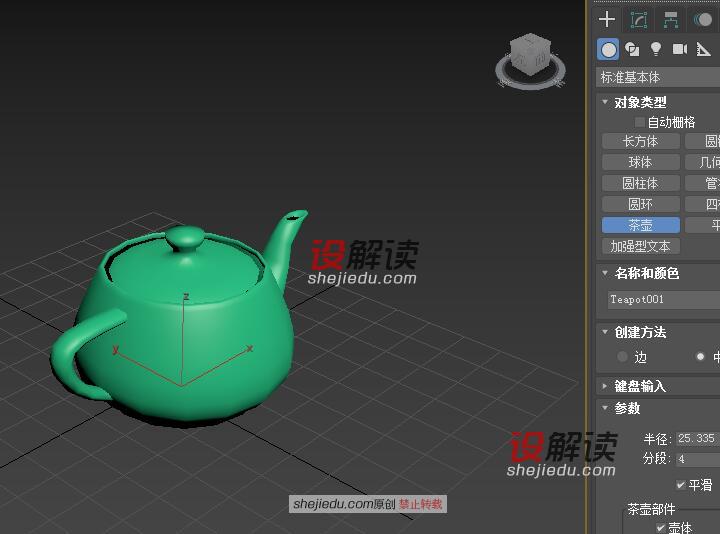
Task: Select the Geometry category sphere icon
Action: [608, 50]
